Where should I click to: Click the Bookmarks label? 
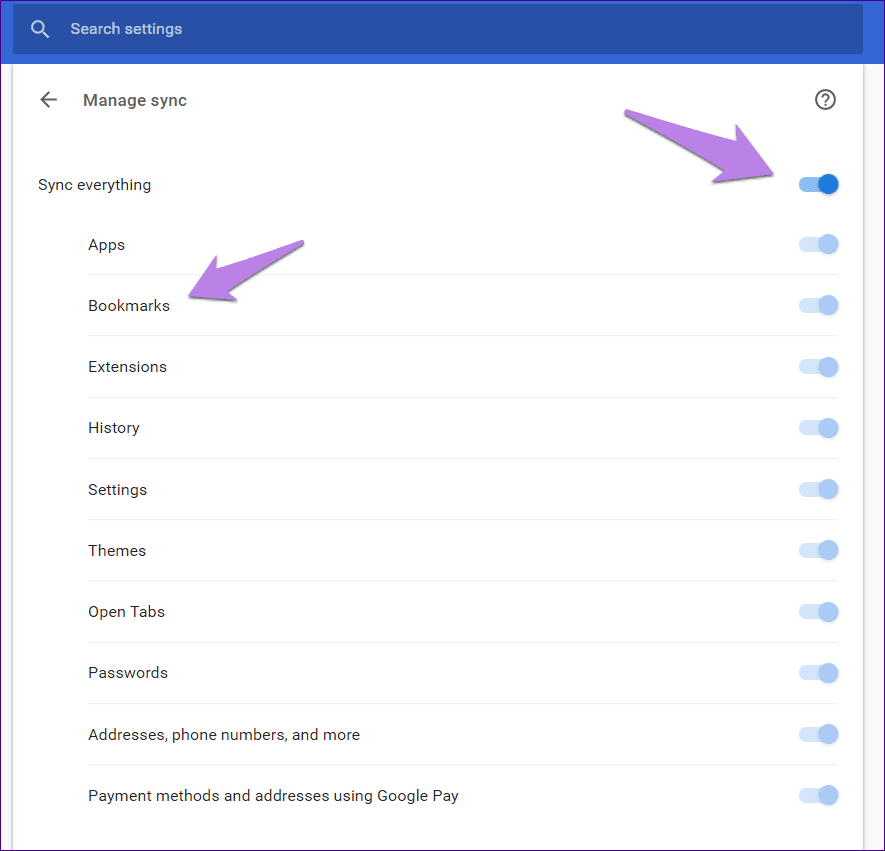[x=129, y=306]
